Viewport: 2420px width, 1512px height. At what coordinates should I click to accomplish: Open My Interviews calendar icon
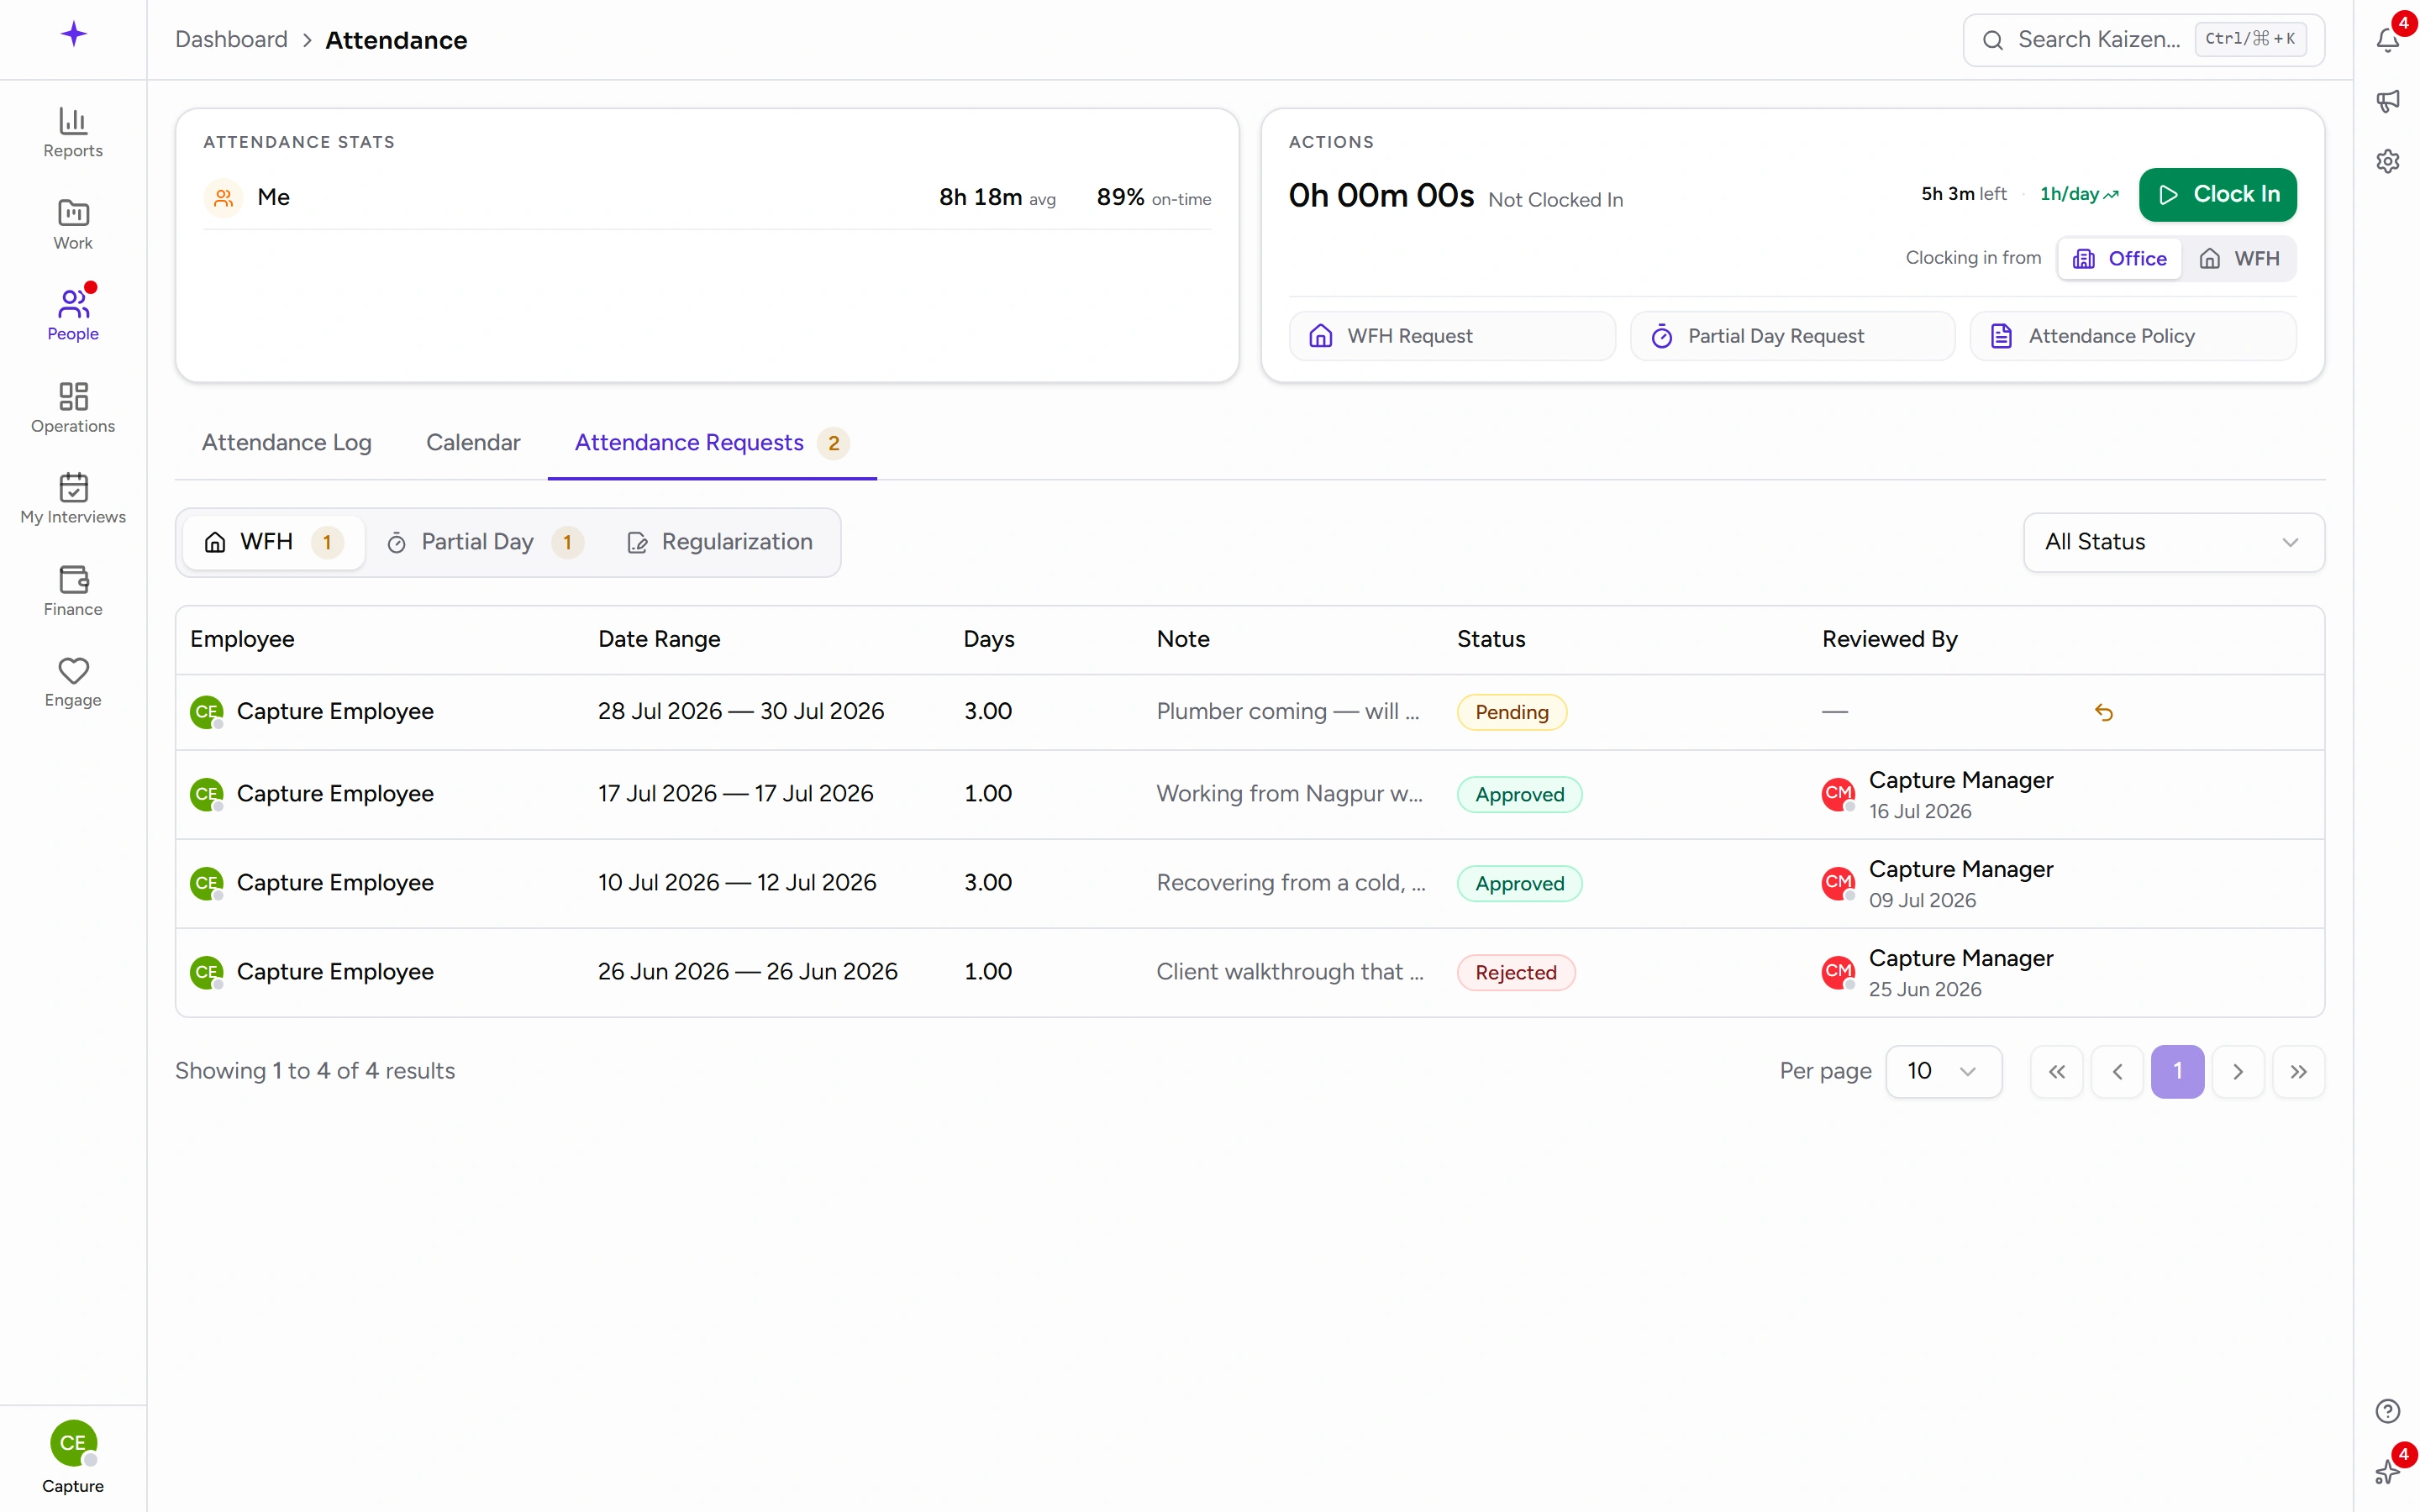[x=73, y=487]
